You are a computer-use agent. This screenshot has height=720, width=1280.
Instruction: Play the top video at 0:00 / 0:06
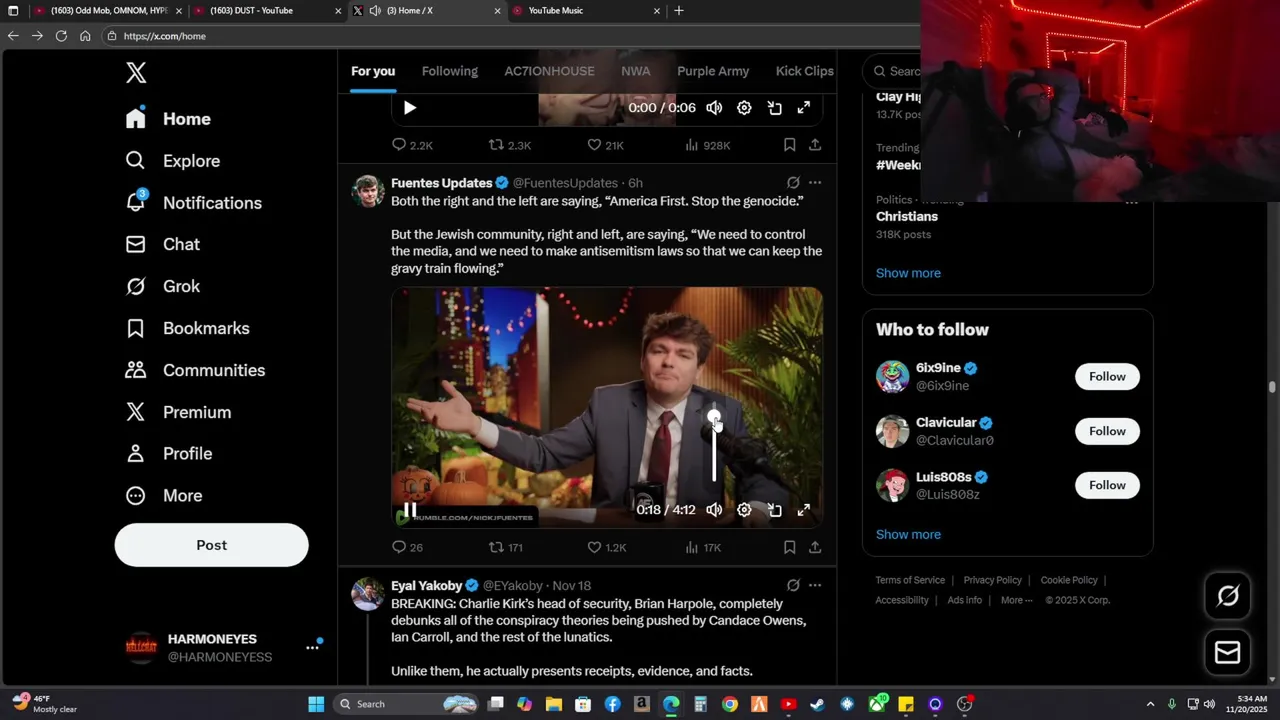coord(409,108)
